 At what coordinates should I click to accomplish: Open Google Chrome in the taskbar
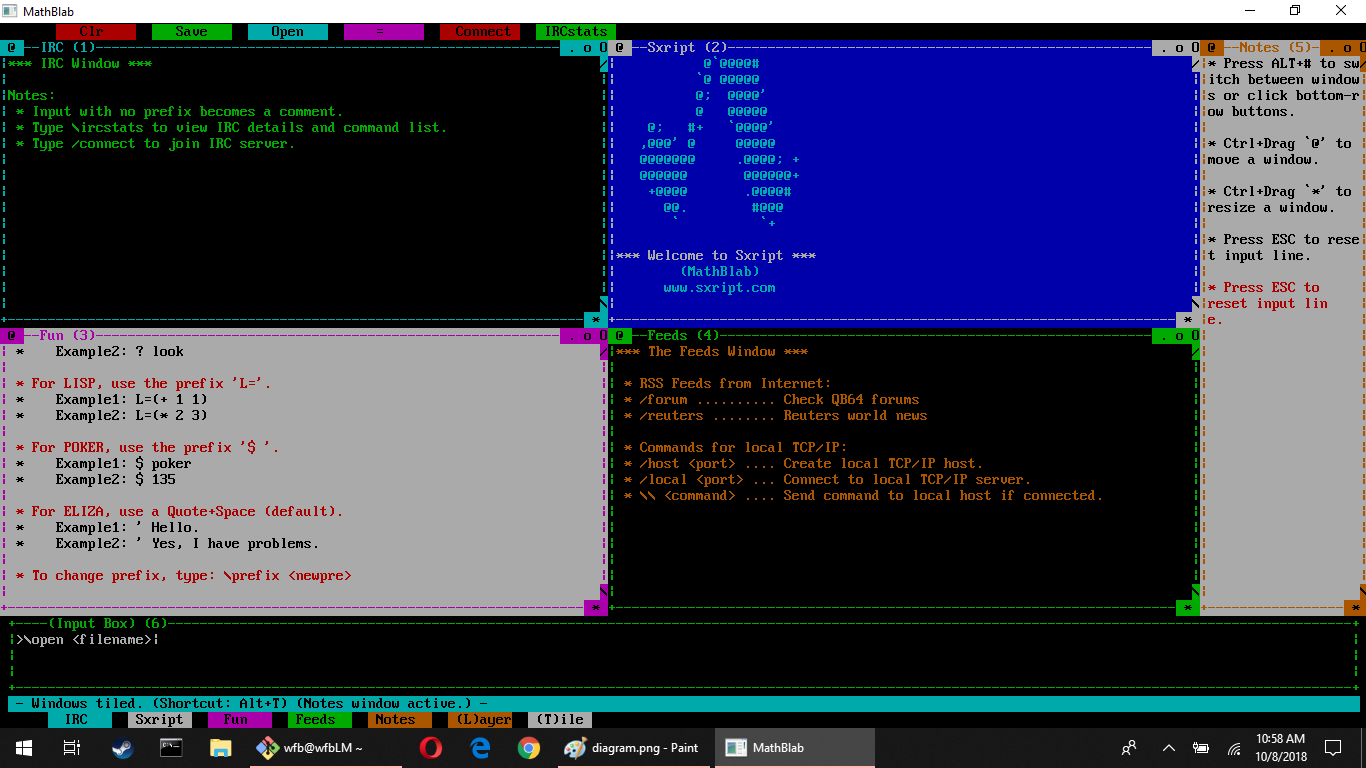click(x=528, y=748)
